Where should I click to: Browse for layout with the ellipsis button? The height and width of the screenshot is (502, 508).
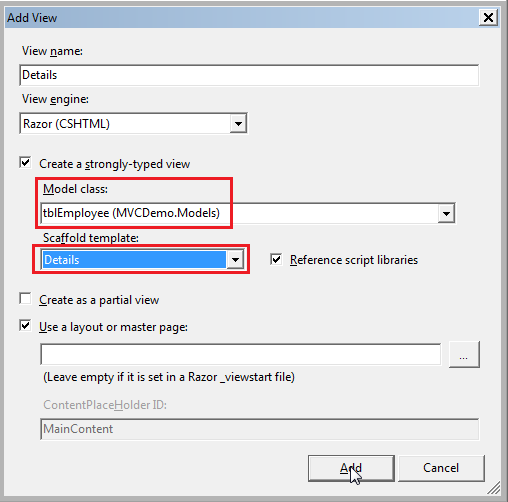(x=464, y=354)
